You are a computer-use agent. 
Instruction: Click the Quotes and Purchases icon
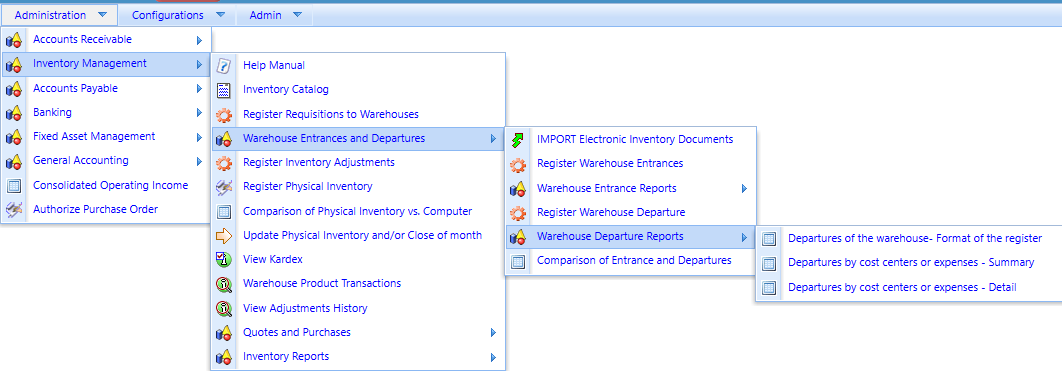click(x=224, y=332)
